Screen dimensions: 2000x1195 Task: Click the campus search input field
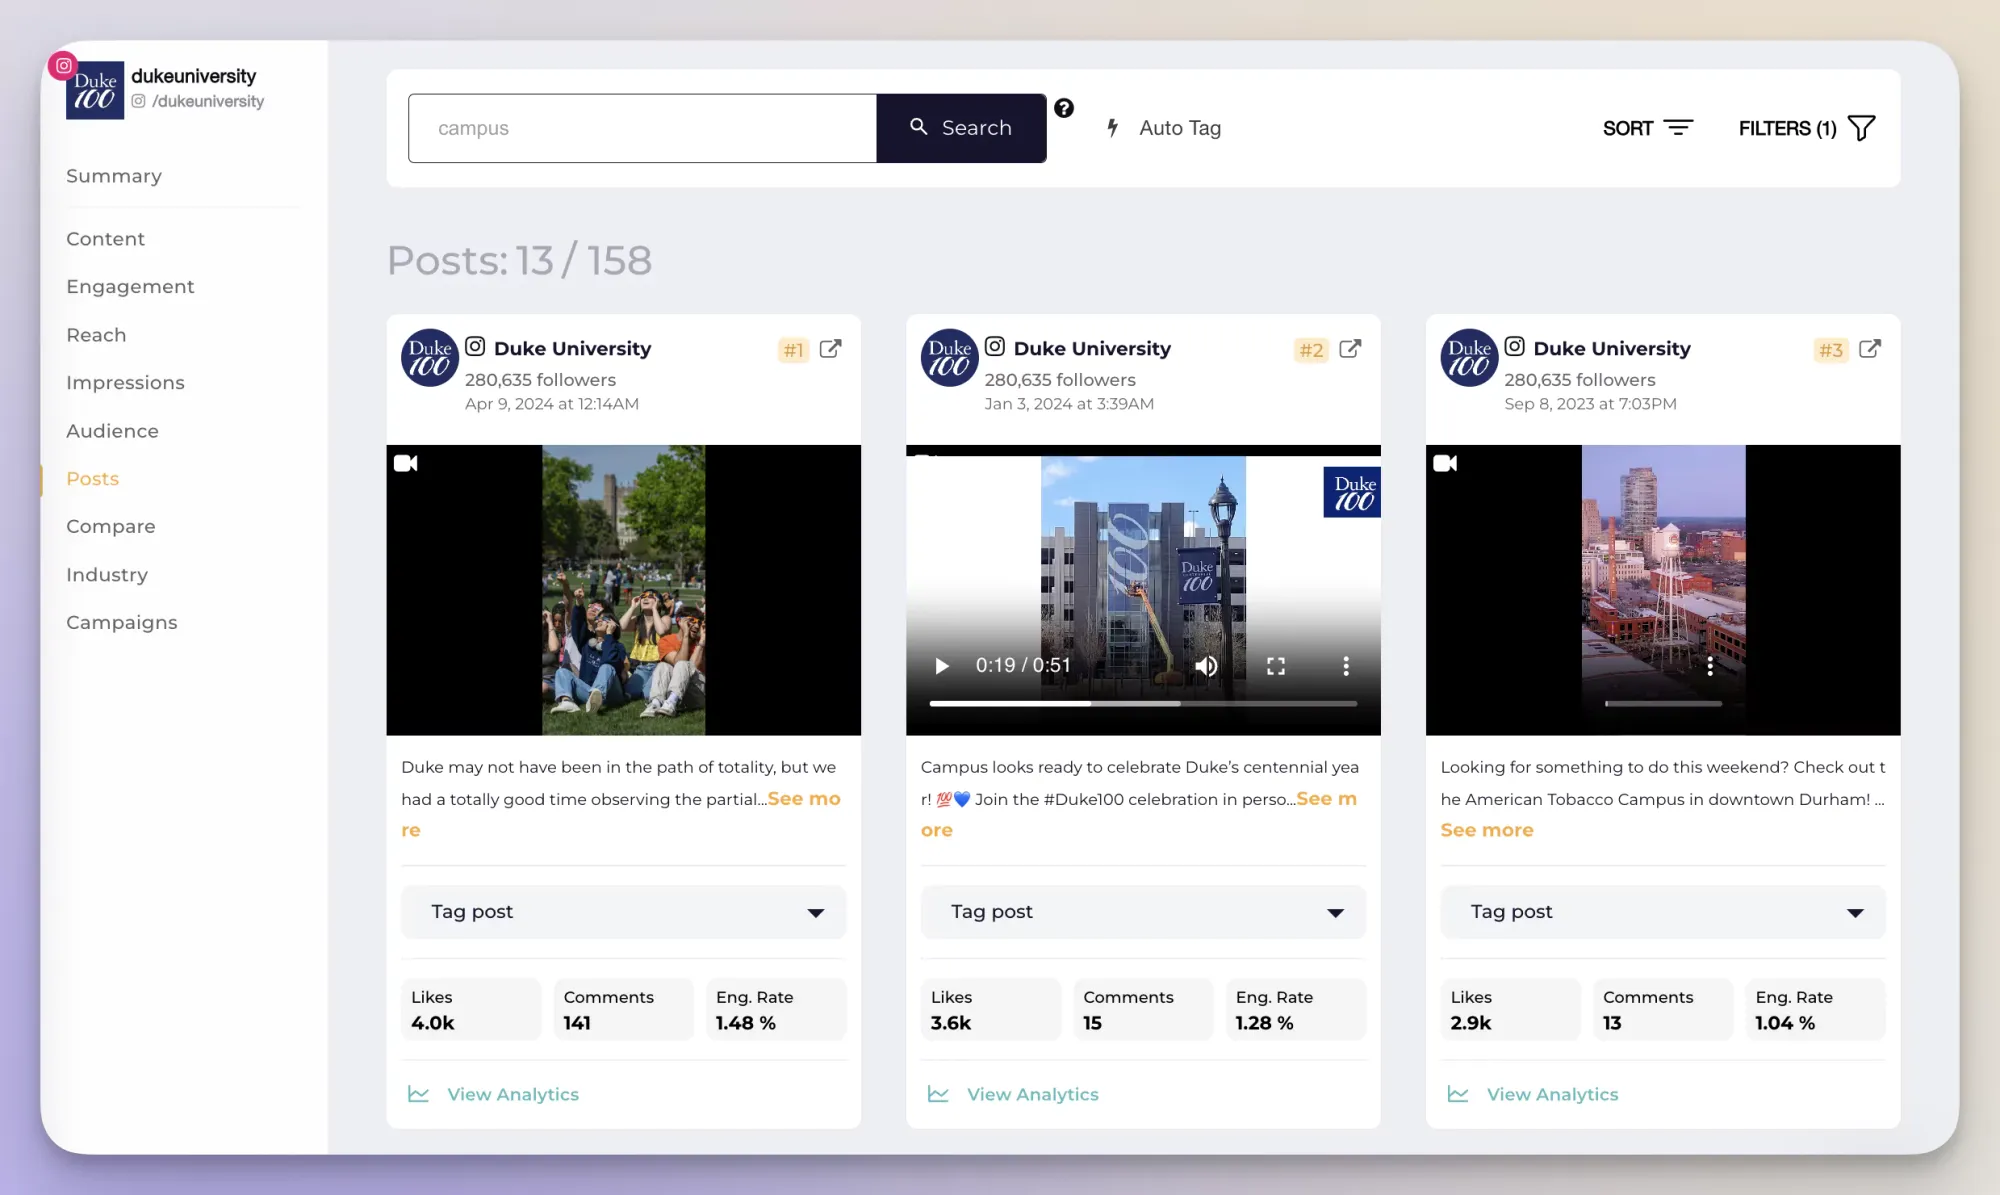click(643, 128)
